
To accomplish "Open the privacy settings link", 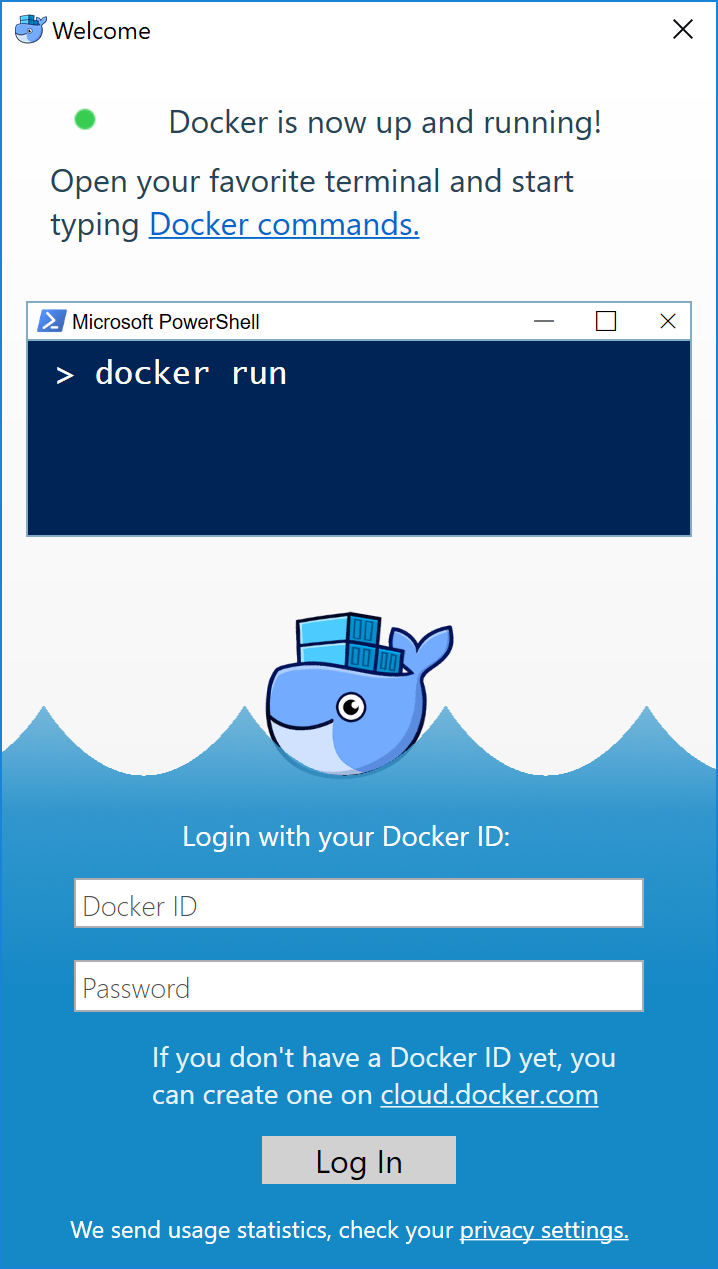I will (x=544, y=1230).
